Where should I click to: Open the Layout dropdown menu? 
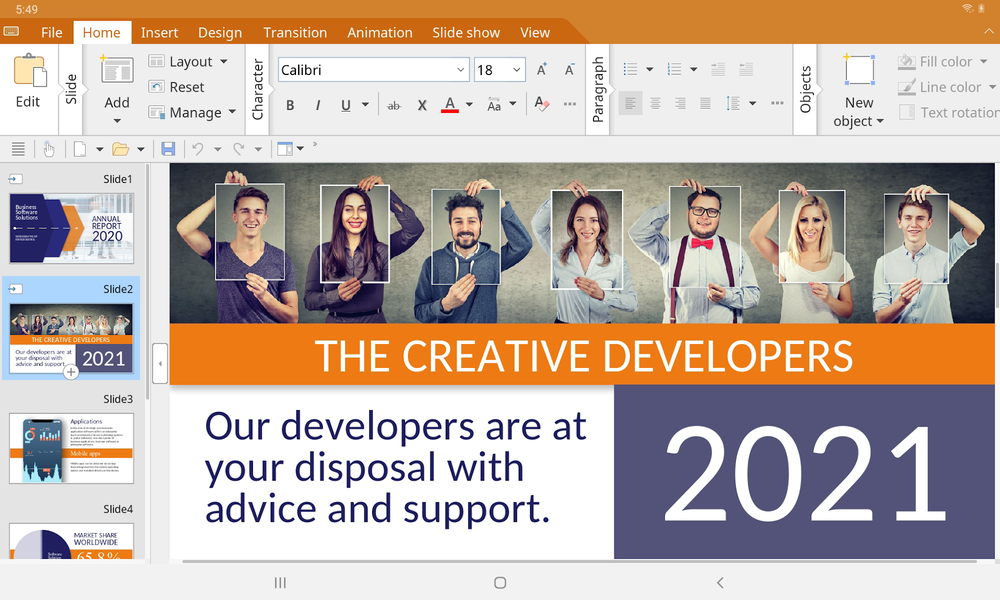pyautogui.click(x=189, y=62)
